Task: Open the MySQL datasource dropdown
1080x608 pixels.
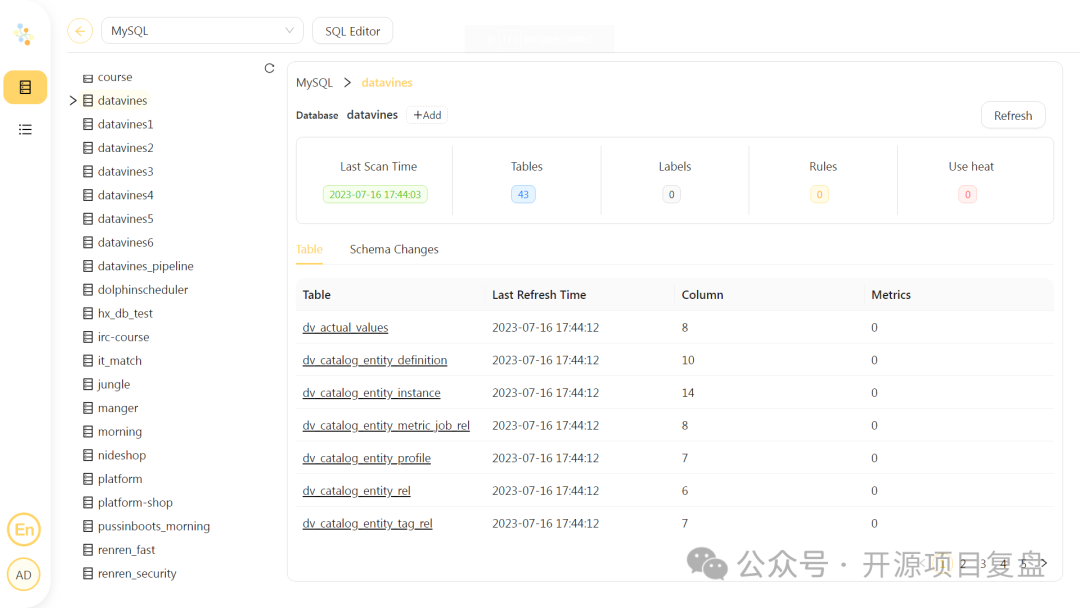Action: point(202,31)
